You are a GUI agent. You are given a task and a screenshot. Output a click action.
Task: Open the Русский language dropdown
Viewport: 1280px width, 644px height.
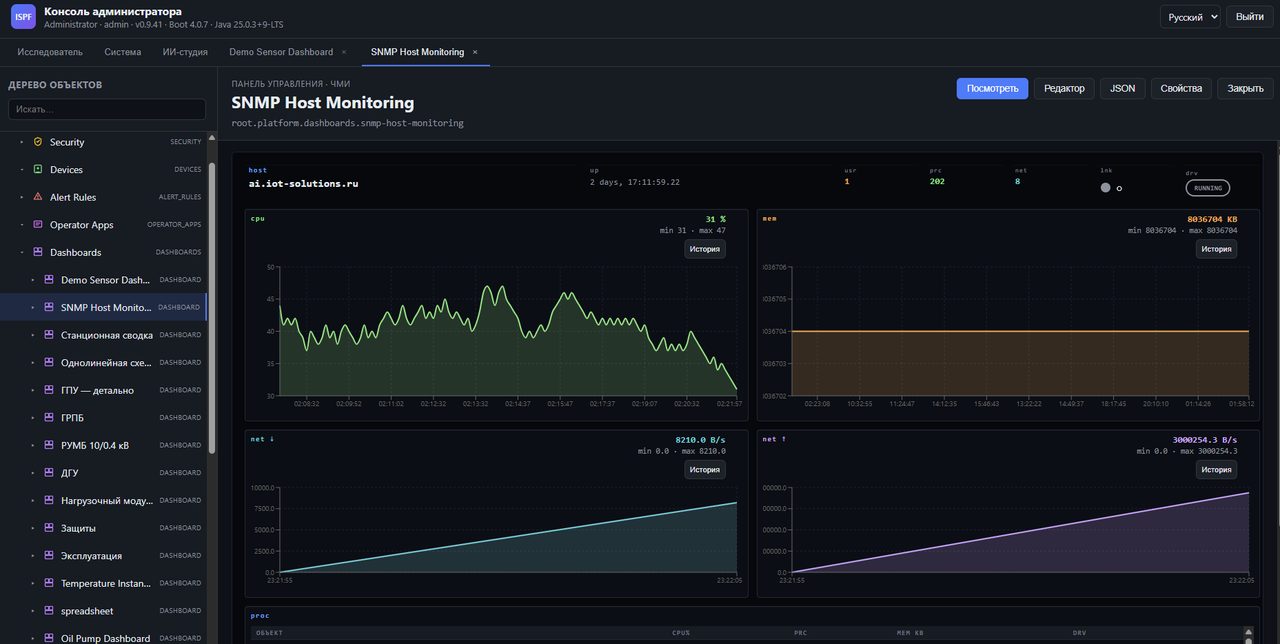[x=1190, y=17]
